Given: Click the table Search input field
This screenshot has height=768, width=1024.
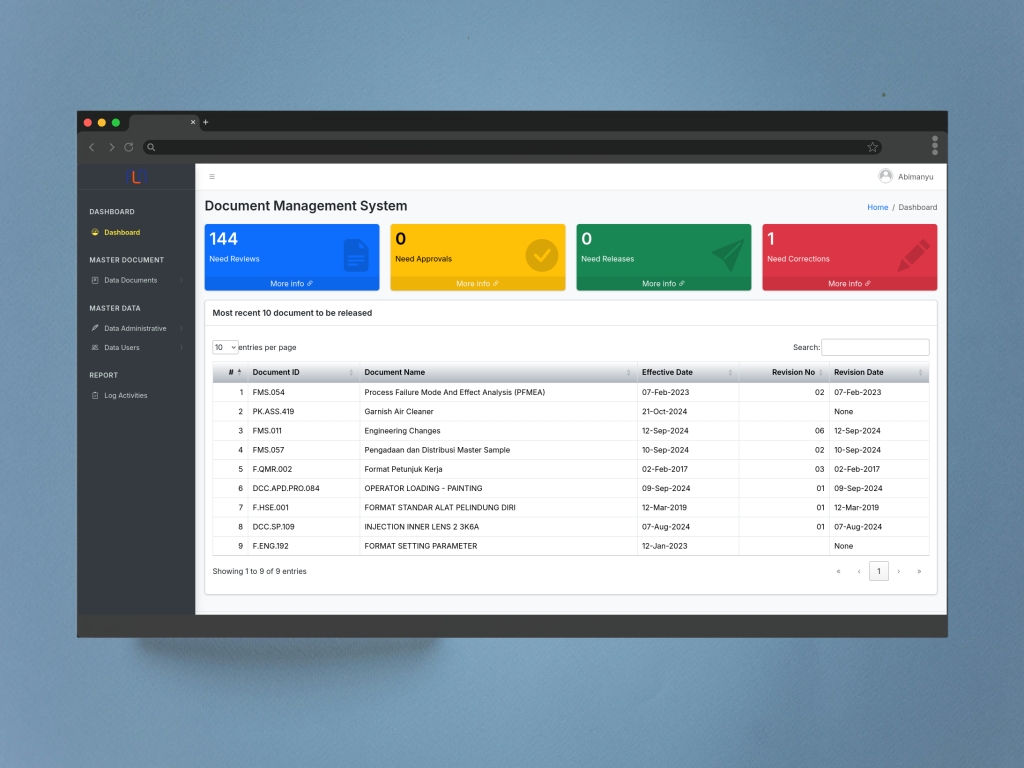Looking at the screenshot, I should (875, 347).
